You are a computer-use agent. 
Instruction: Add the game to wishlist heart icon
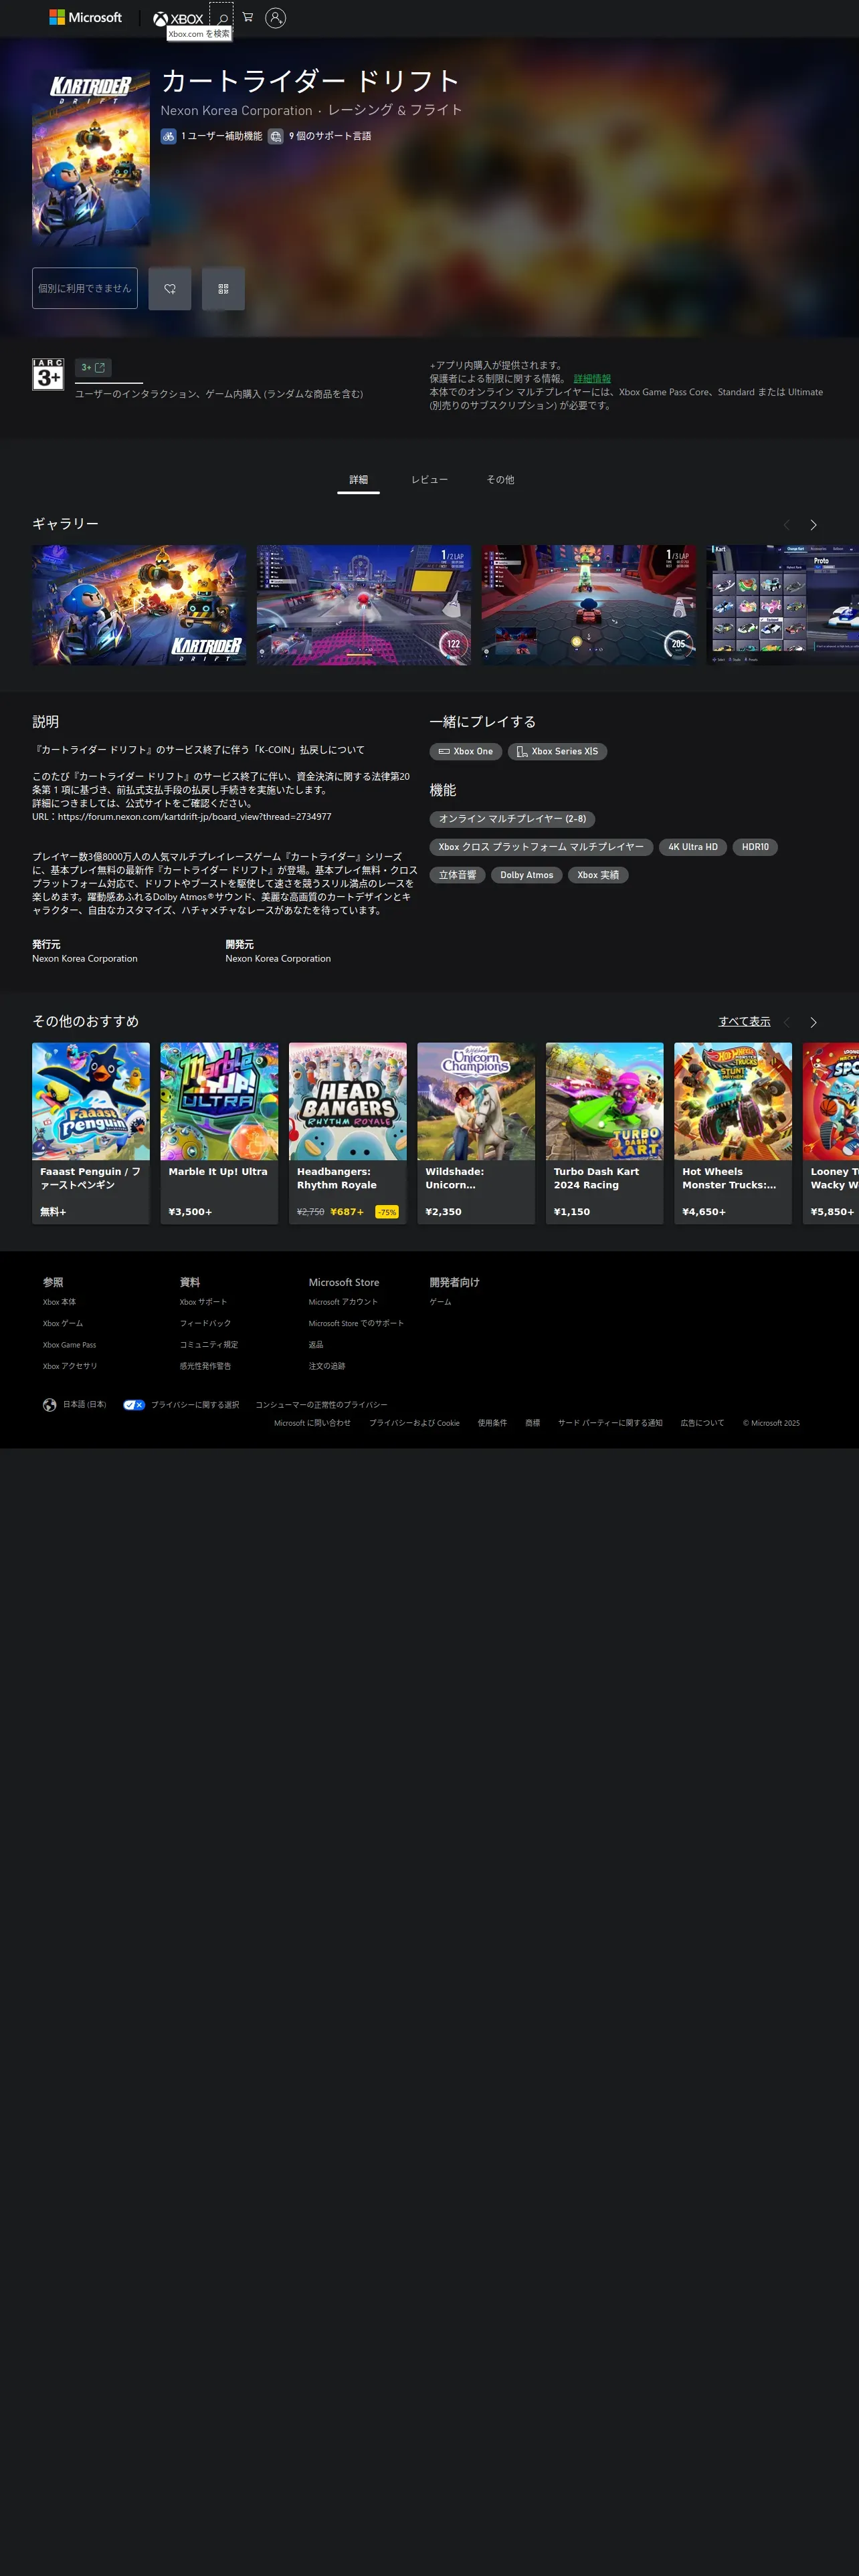click(x=170, y=288)
